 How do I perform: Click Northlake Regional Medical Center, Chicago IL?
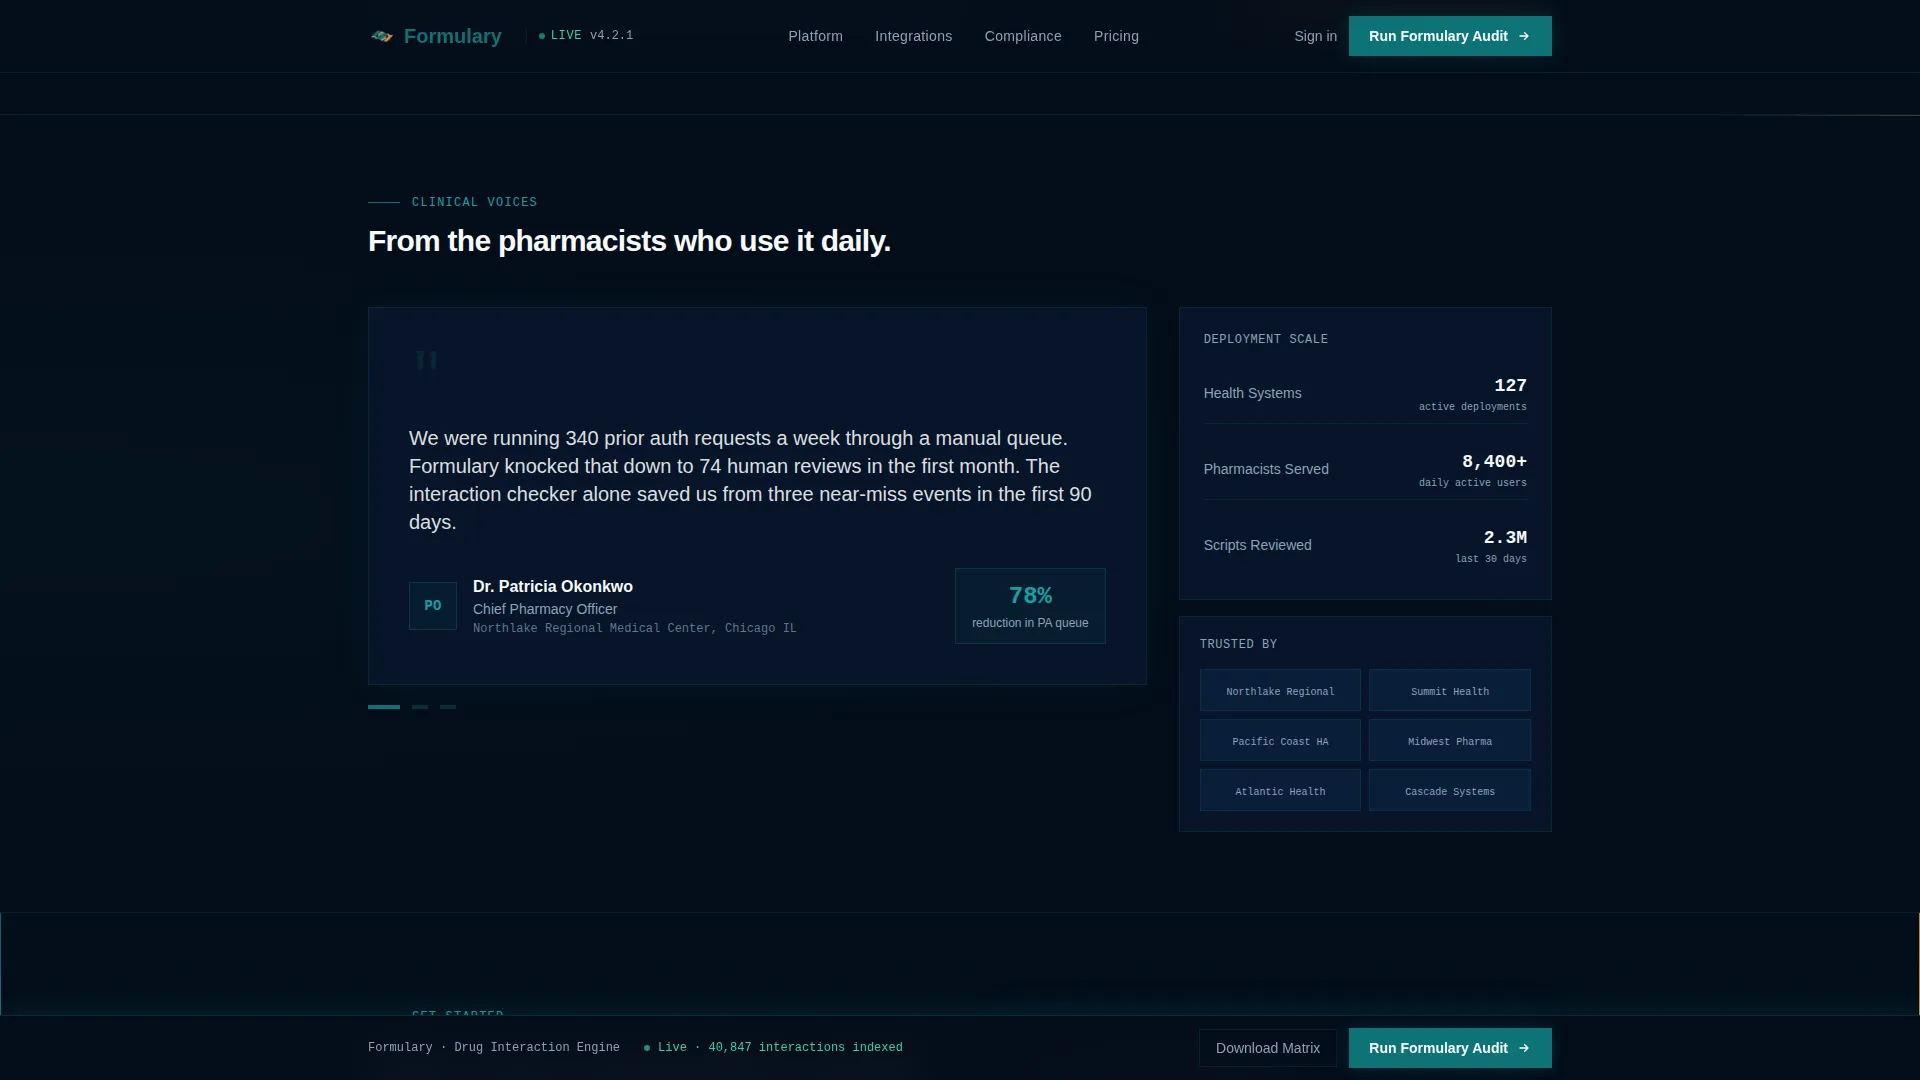point(635,628)
